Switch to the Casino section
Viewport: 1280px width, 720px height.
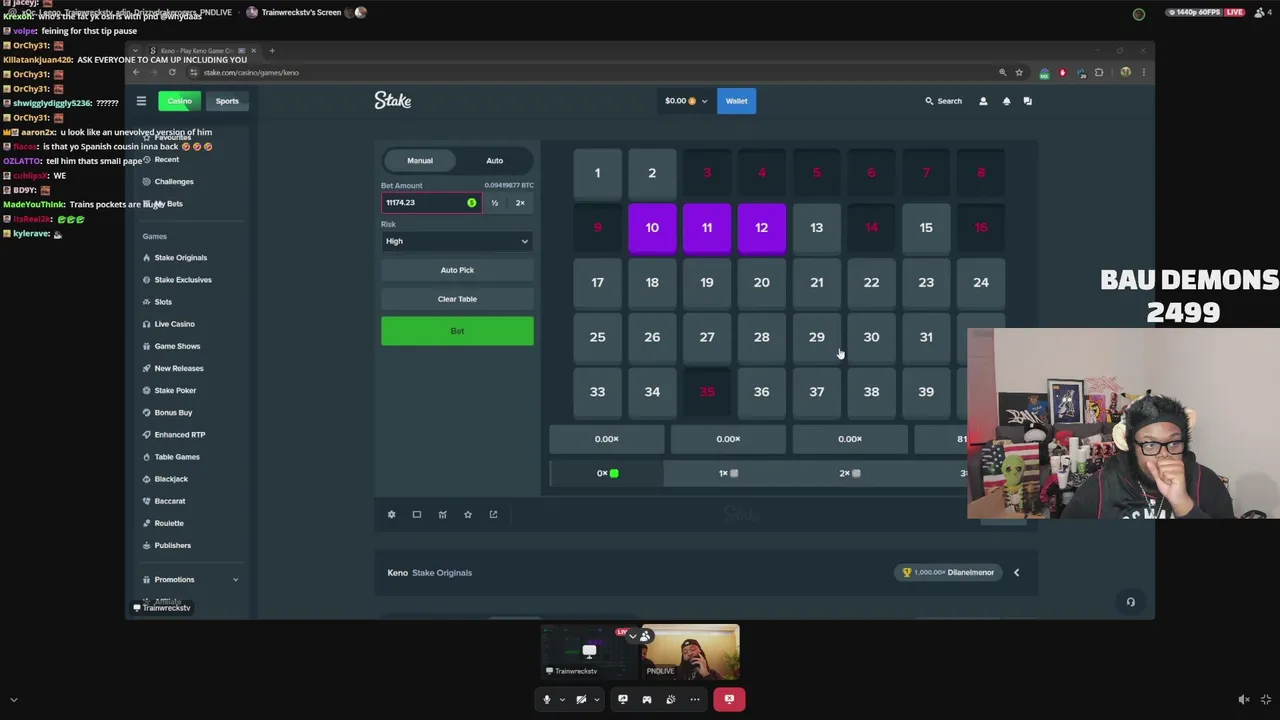pos(179,101)
